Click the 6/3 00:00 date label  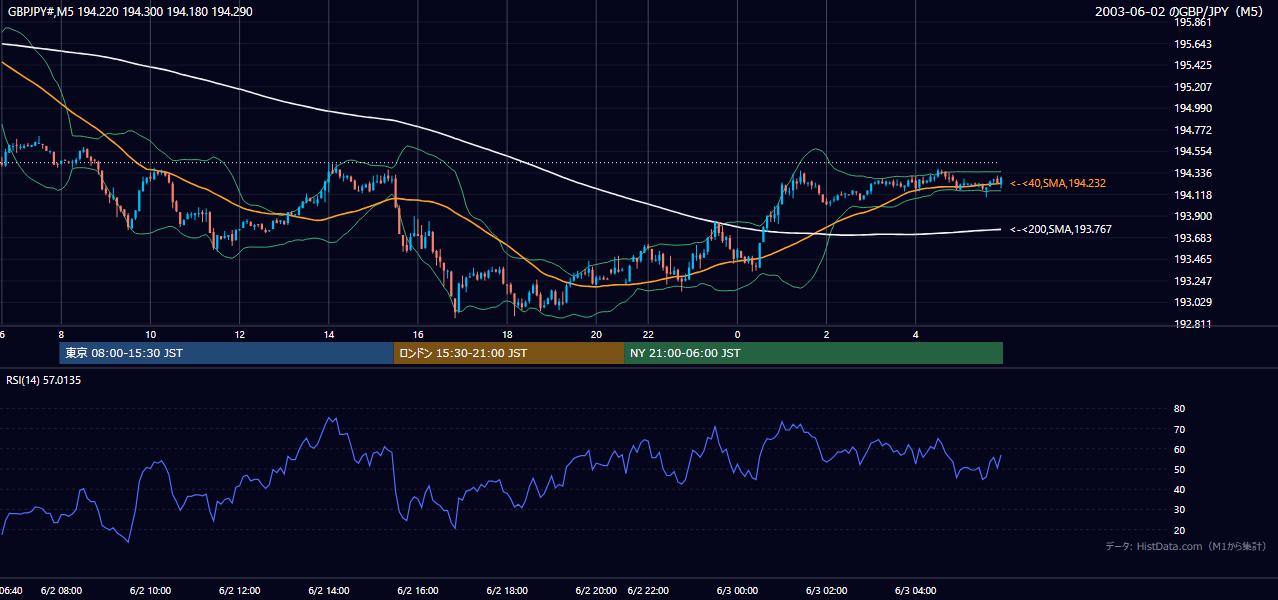click(x=738, y=591)
